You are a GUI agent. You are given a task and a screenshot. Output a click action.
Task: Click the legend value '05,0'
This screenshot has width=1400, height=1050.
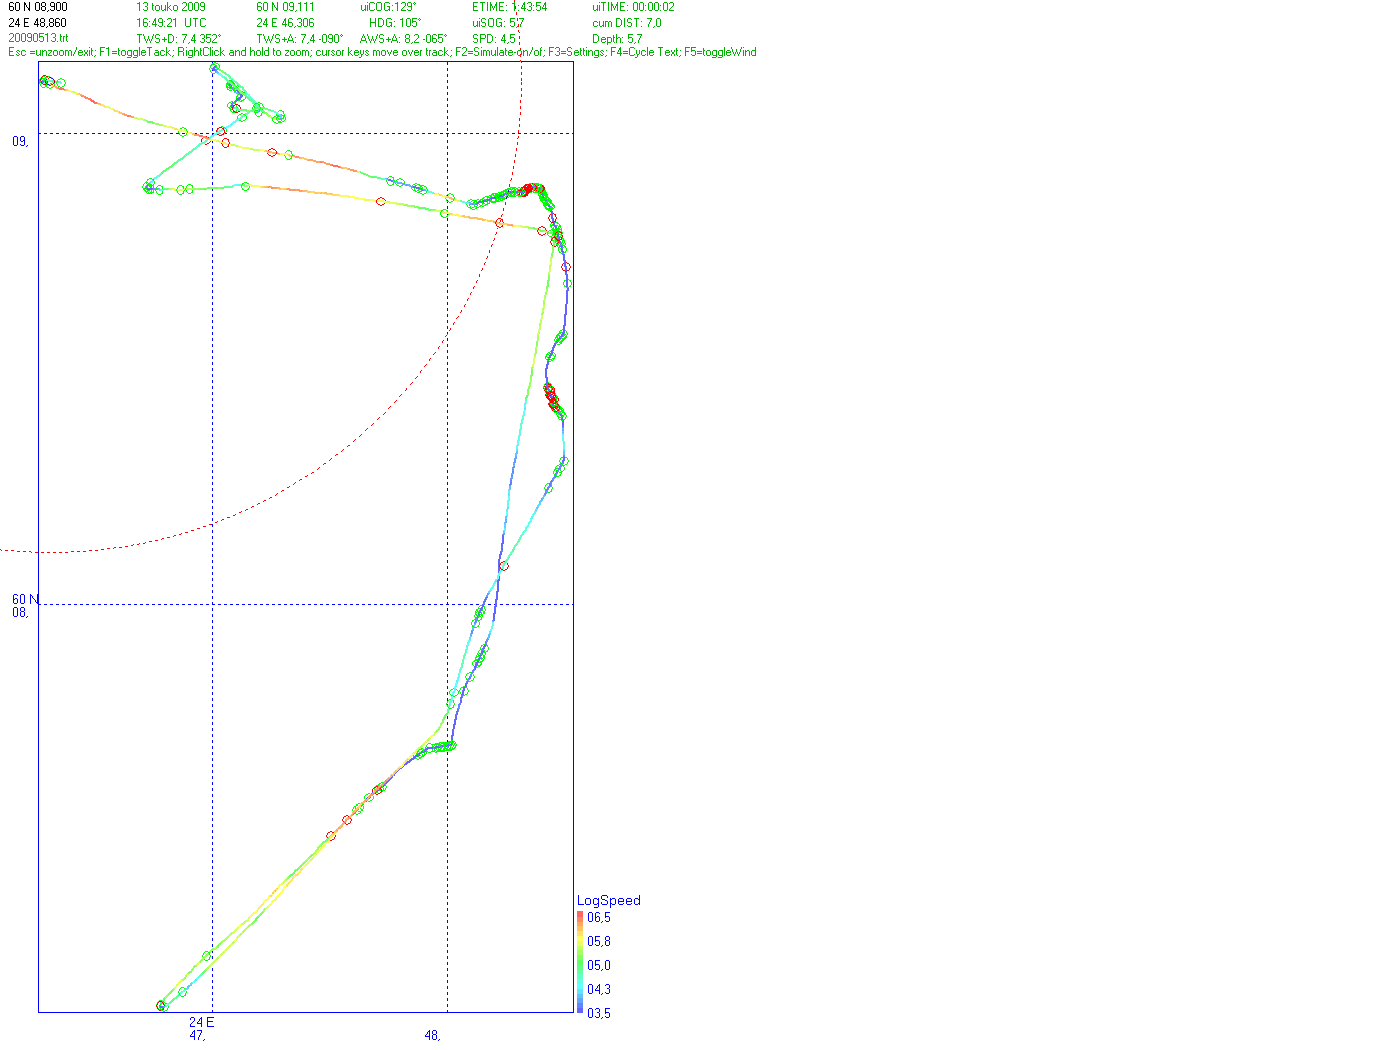599,965
